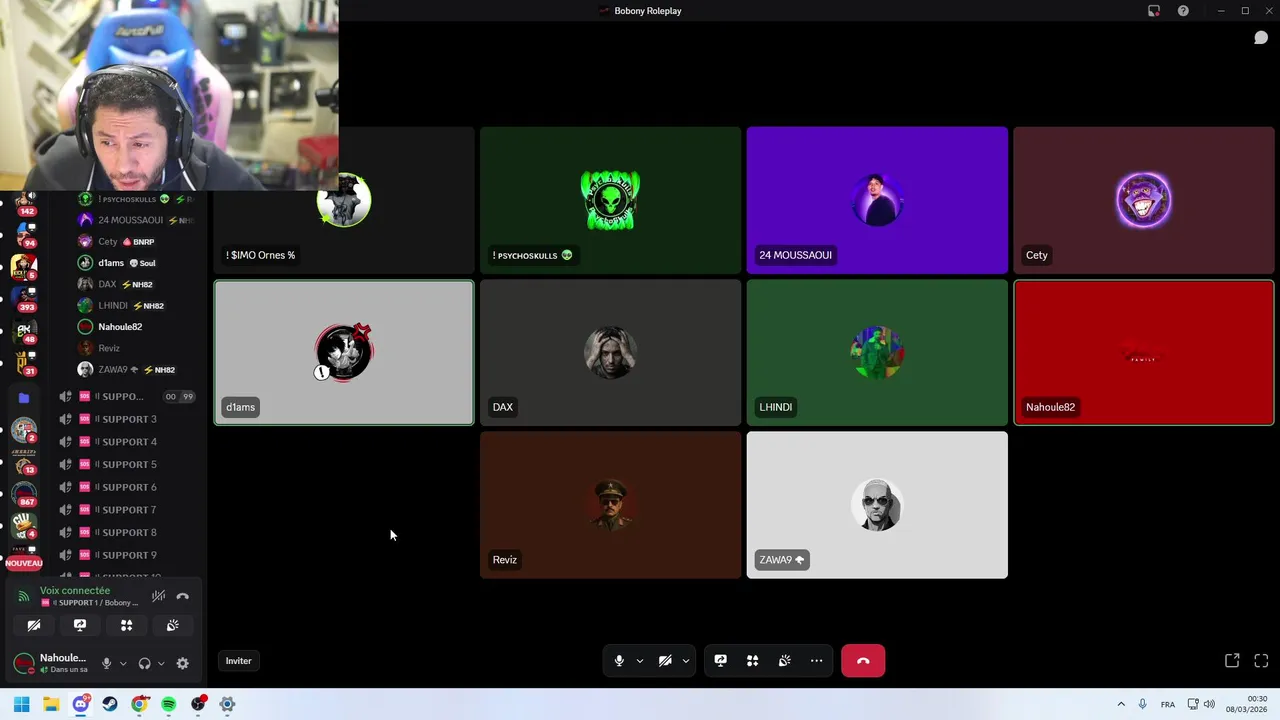This screenshot has height=720, width=1280.
Task: Enable camera from the voice connected panel
Action: tap(34, 625)
